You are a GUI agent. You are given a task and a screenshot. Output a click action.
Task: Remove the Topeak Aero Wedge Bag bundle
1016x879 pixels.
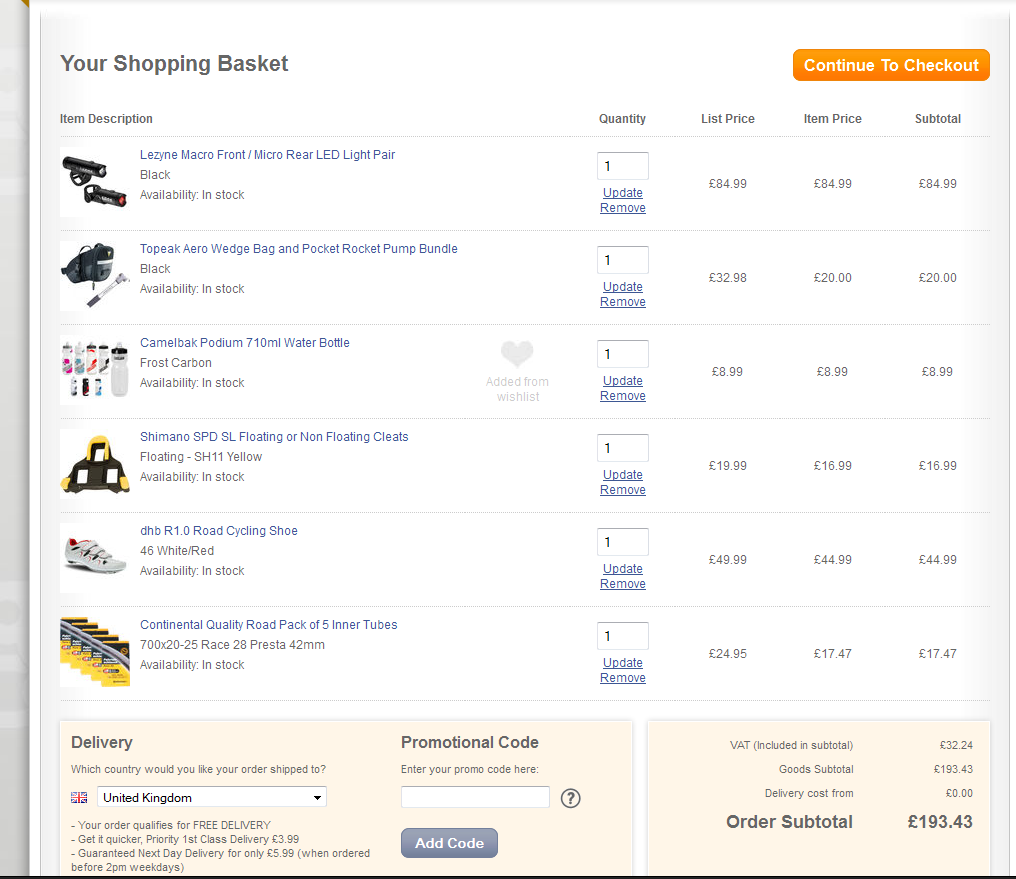622,302
